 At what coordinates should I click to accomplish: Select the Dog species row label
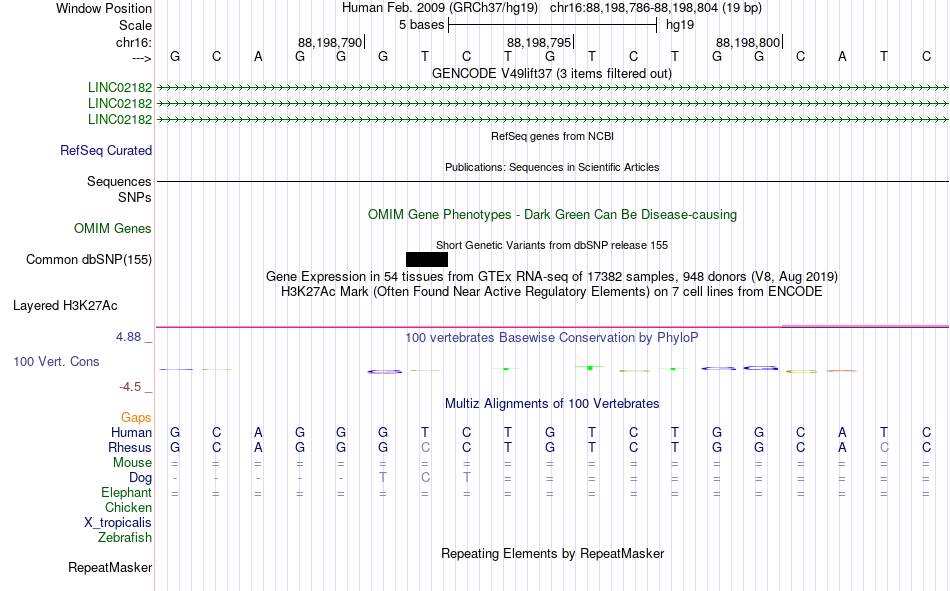click(x=141, y=478)
